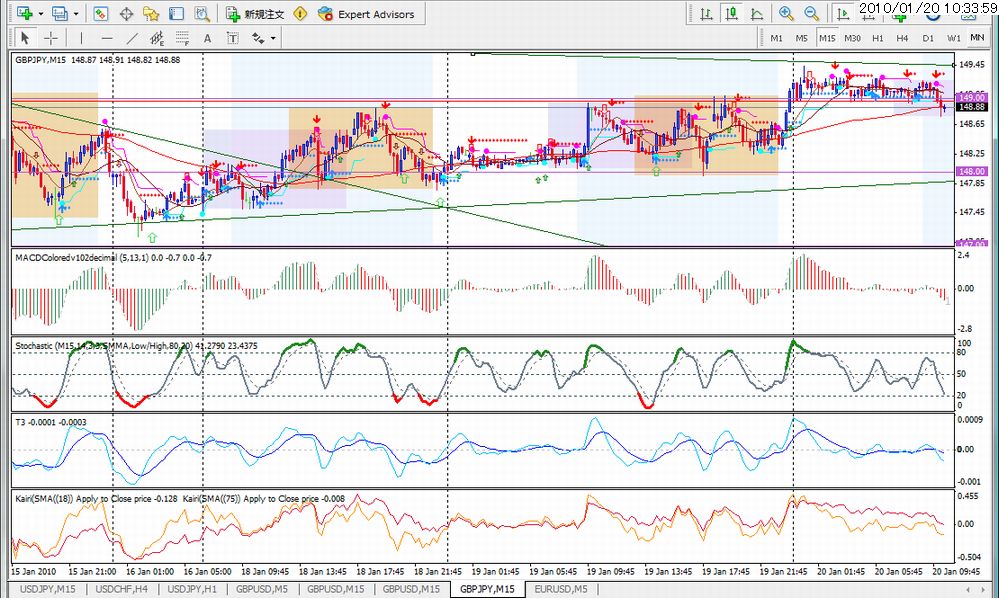Switch to line chart display
999x598 pixels.
[x=757, y=13]
